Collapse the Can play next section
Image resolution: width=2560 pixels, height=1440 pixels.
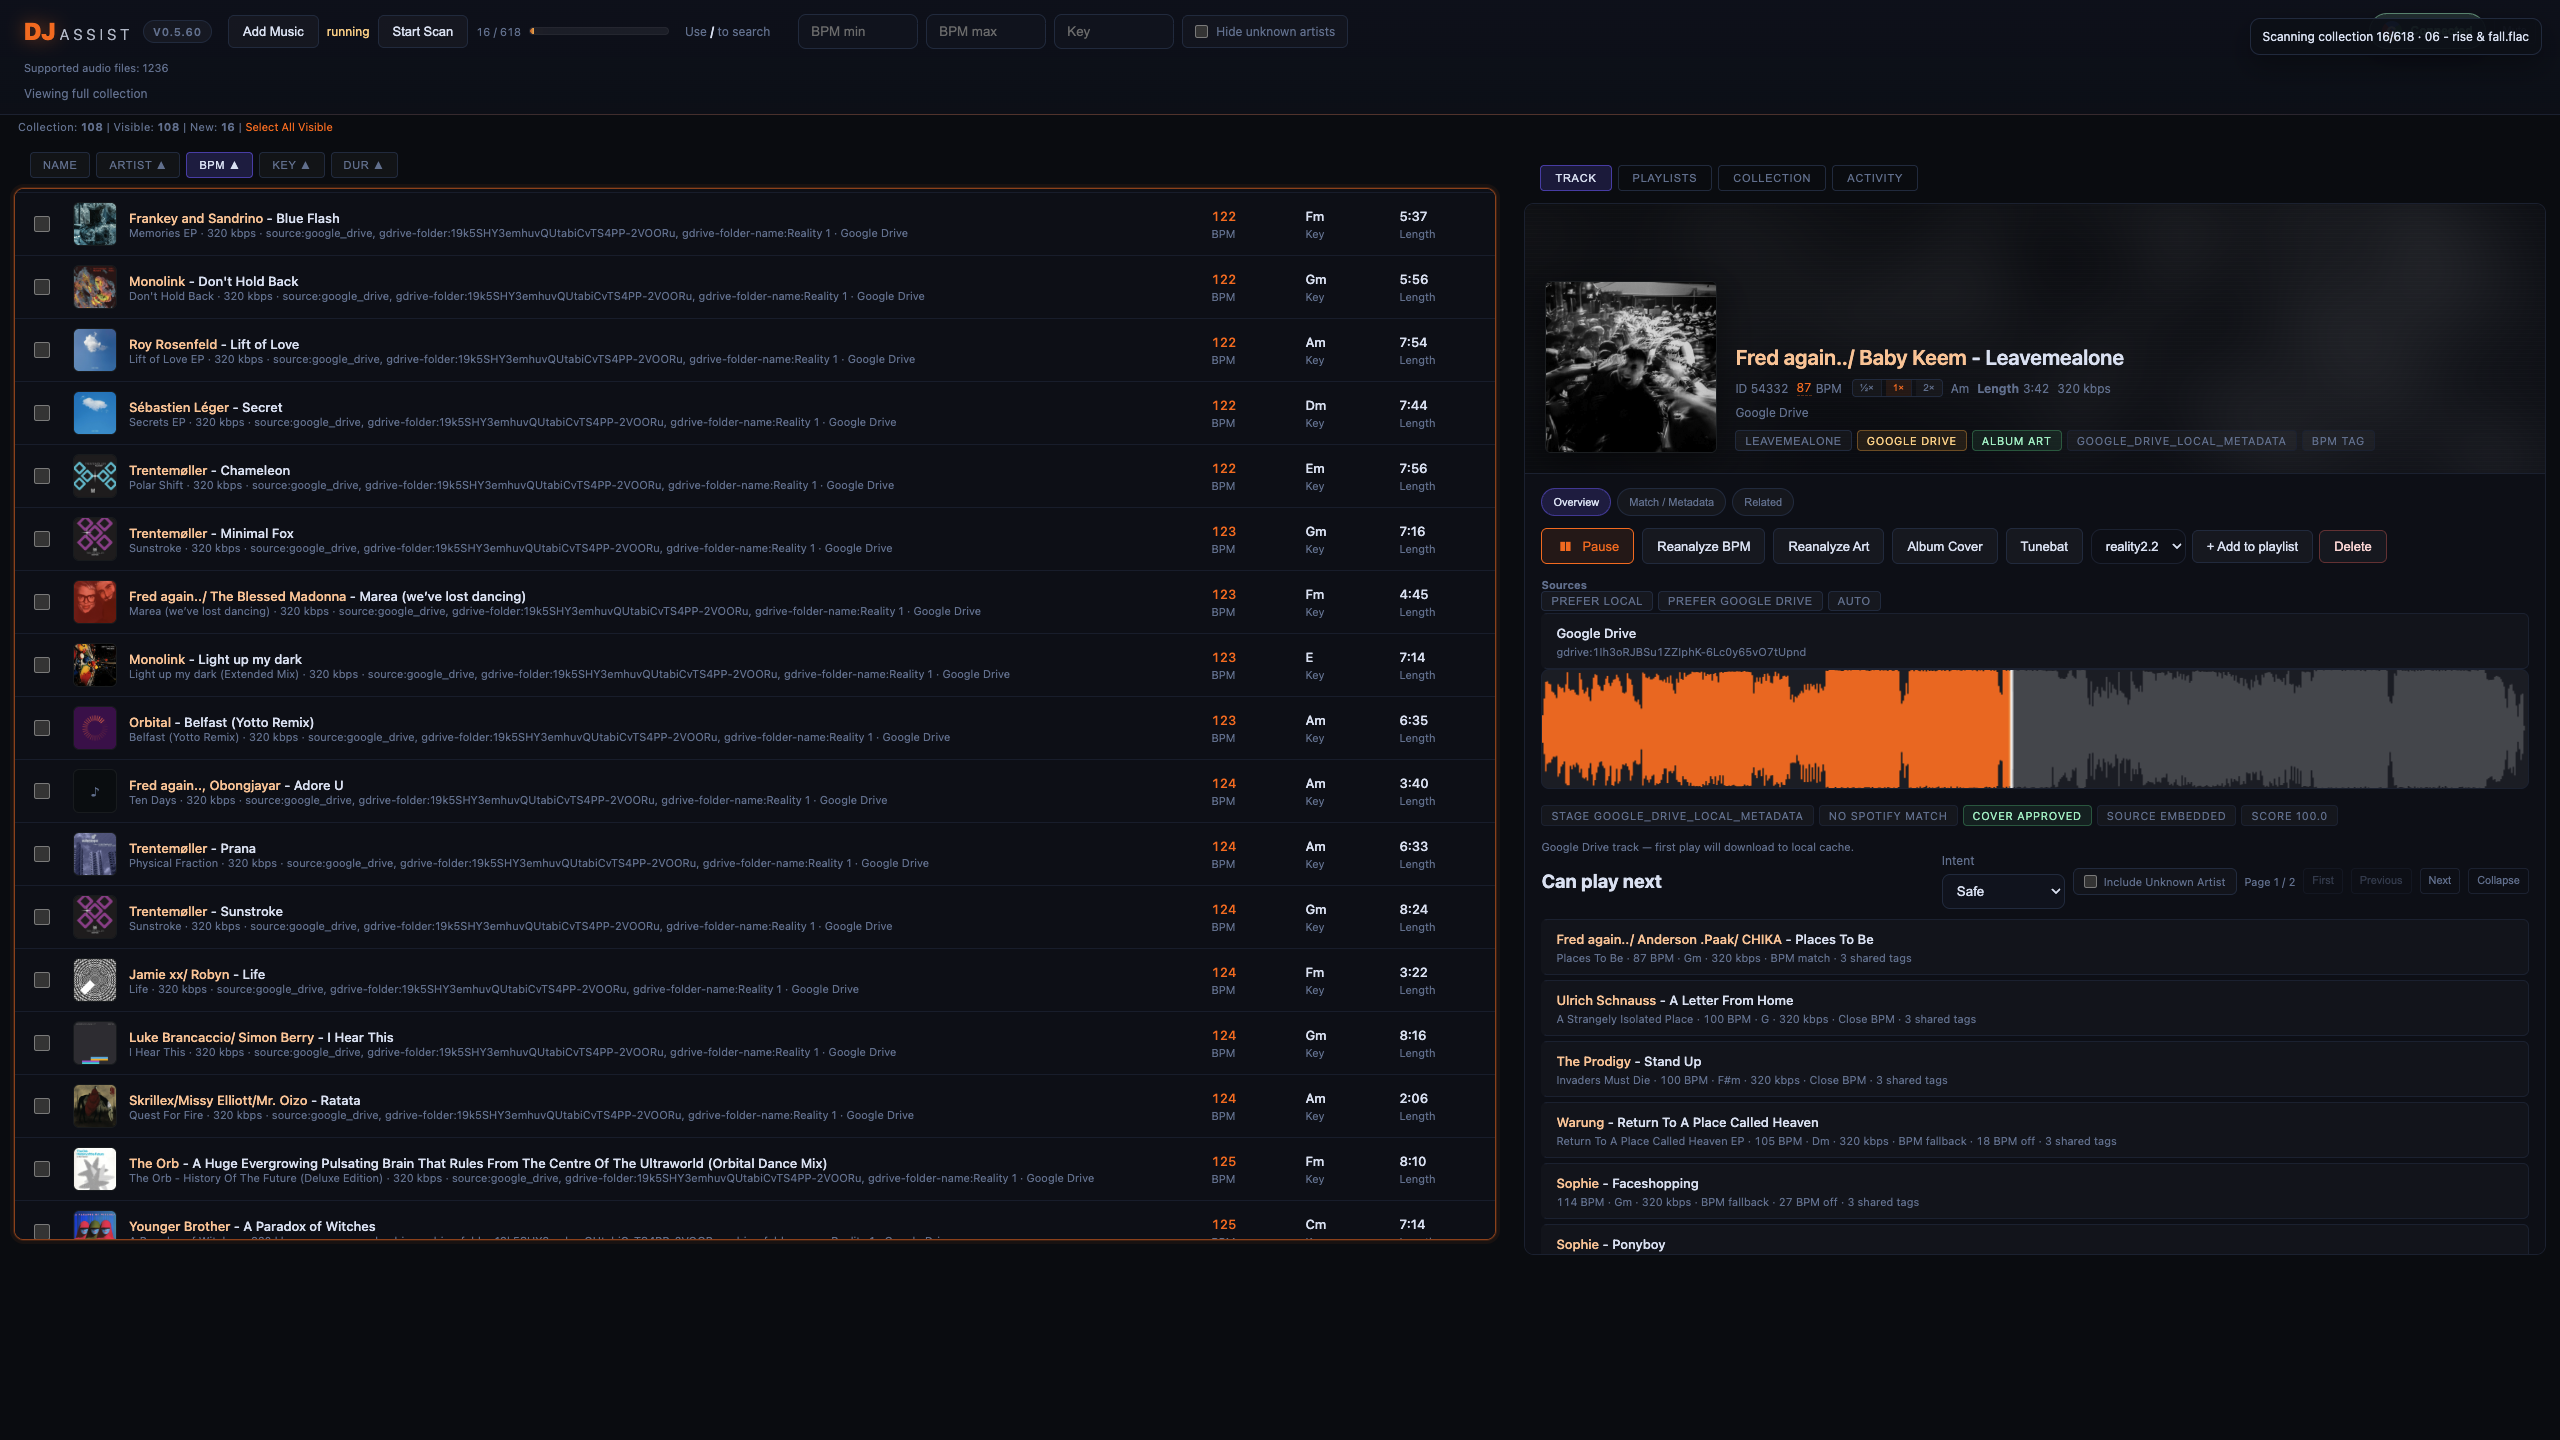pyautogui.click(x=2498, y=881)
